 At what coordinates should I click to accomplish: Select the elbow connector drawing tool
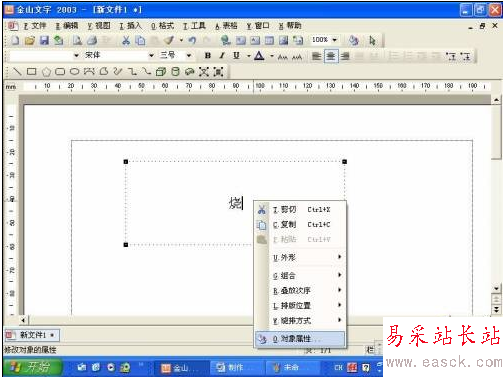click(132, 71)
